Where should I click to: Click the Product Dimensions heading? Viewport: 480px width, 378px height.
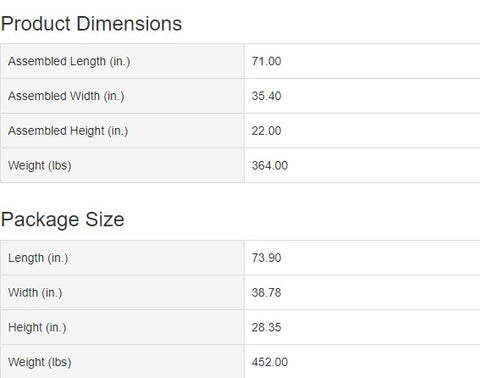91,24
